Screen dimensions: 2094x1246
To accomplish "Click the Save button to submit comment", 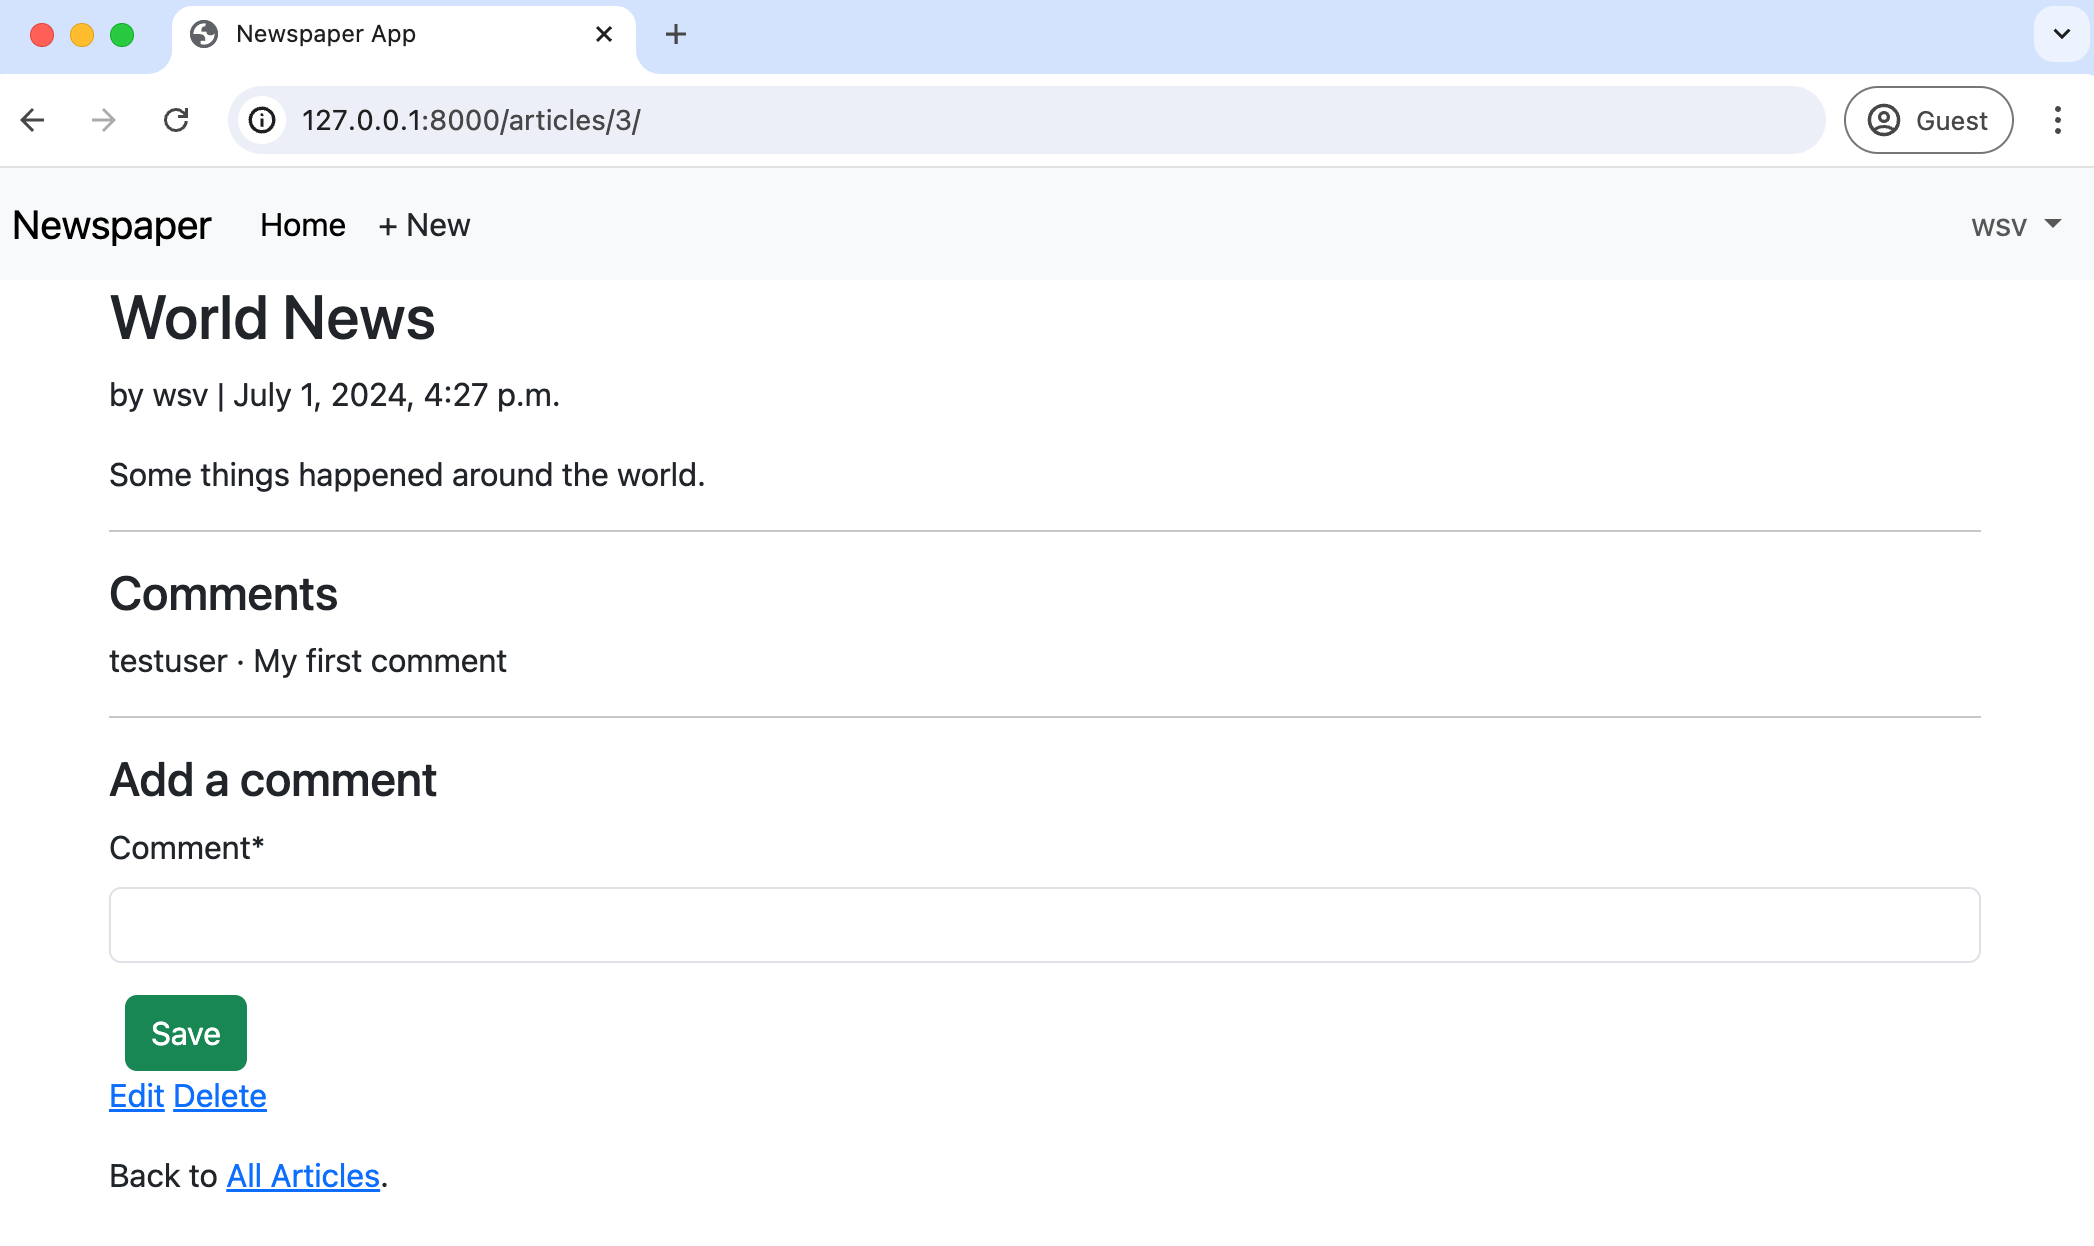I will pos(184,1032).
